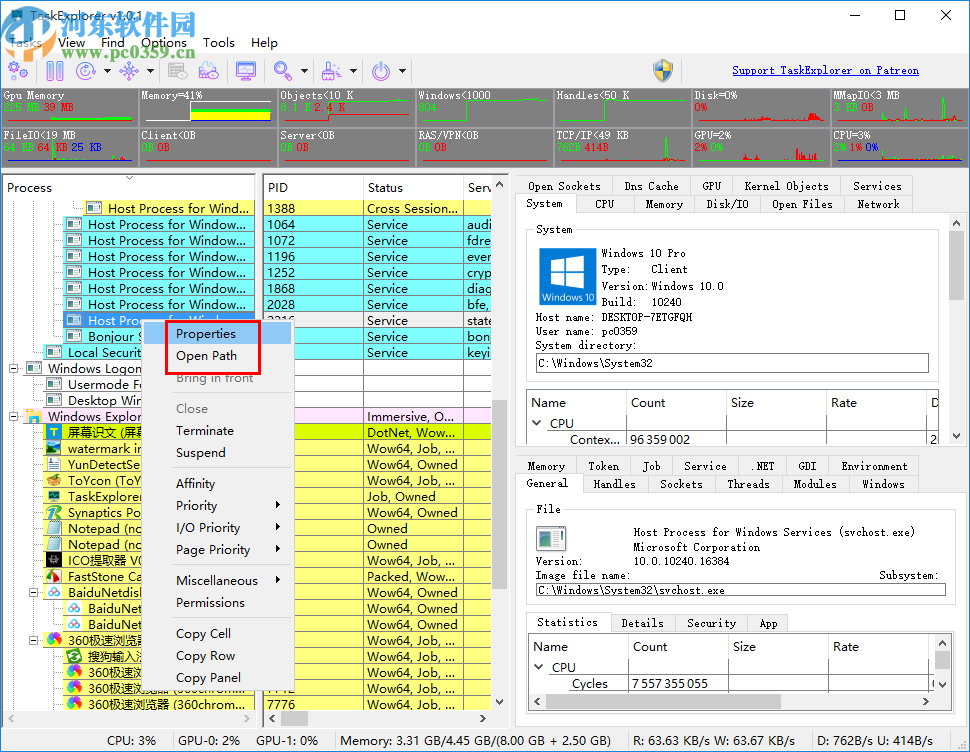Click the magnifier find icon in toolbar
The height and width of the screenshot is (752, 970).
point(282,71)
